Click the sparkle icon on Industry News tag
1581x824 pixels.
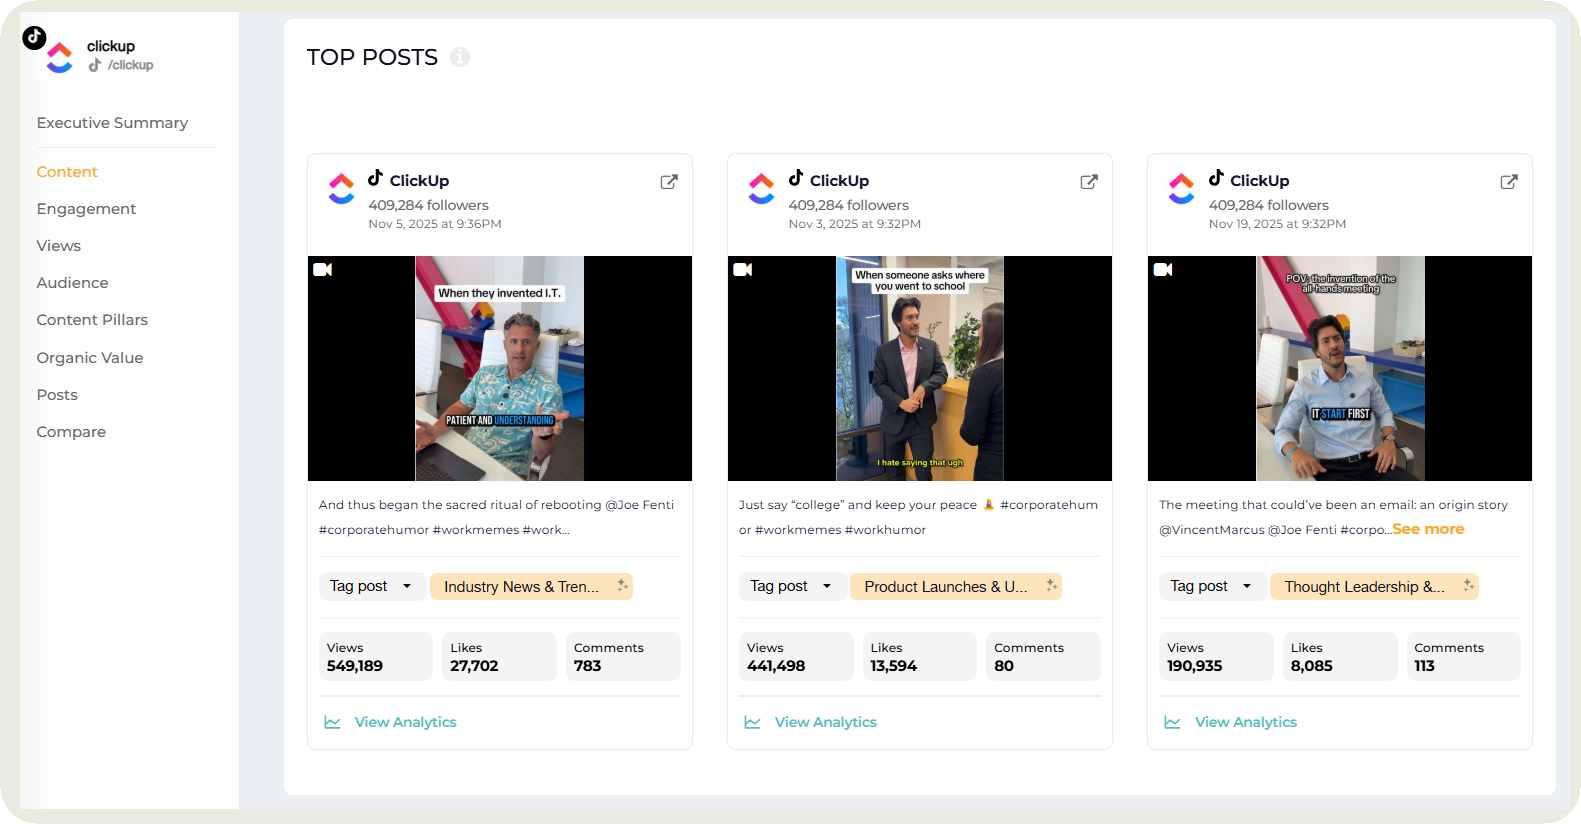(x=622, y=586)
